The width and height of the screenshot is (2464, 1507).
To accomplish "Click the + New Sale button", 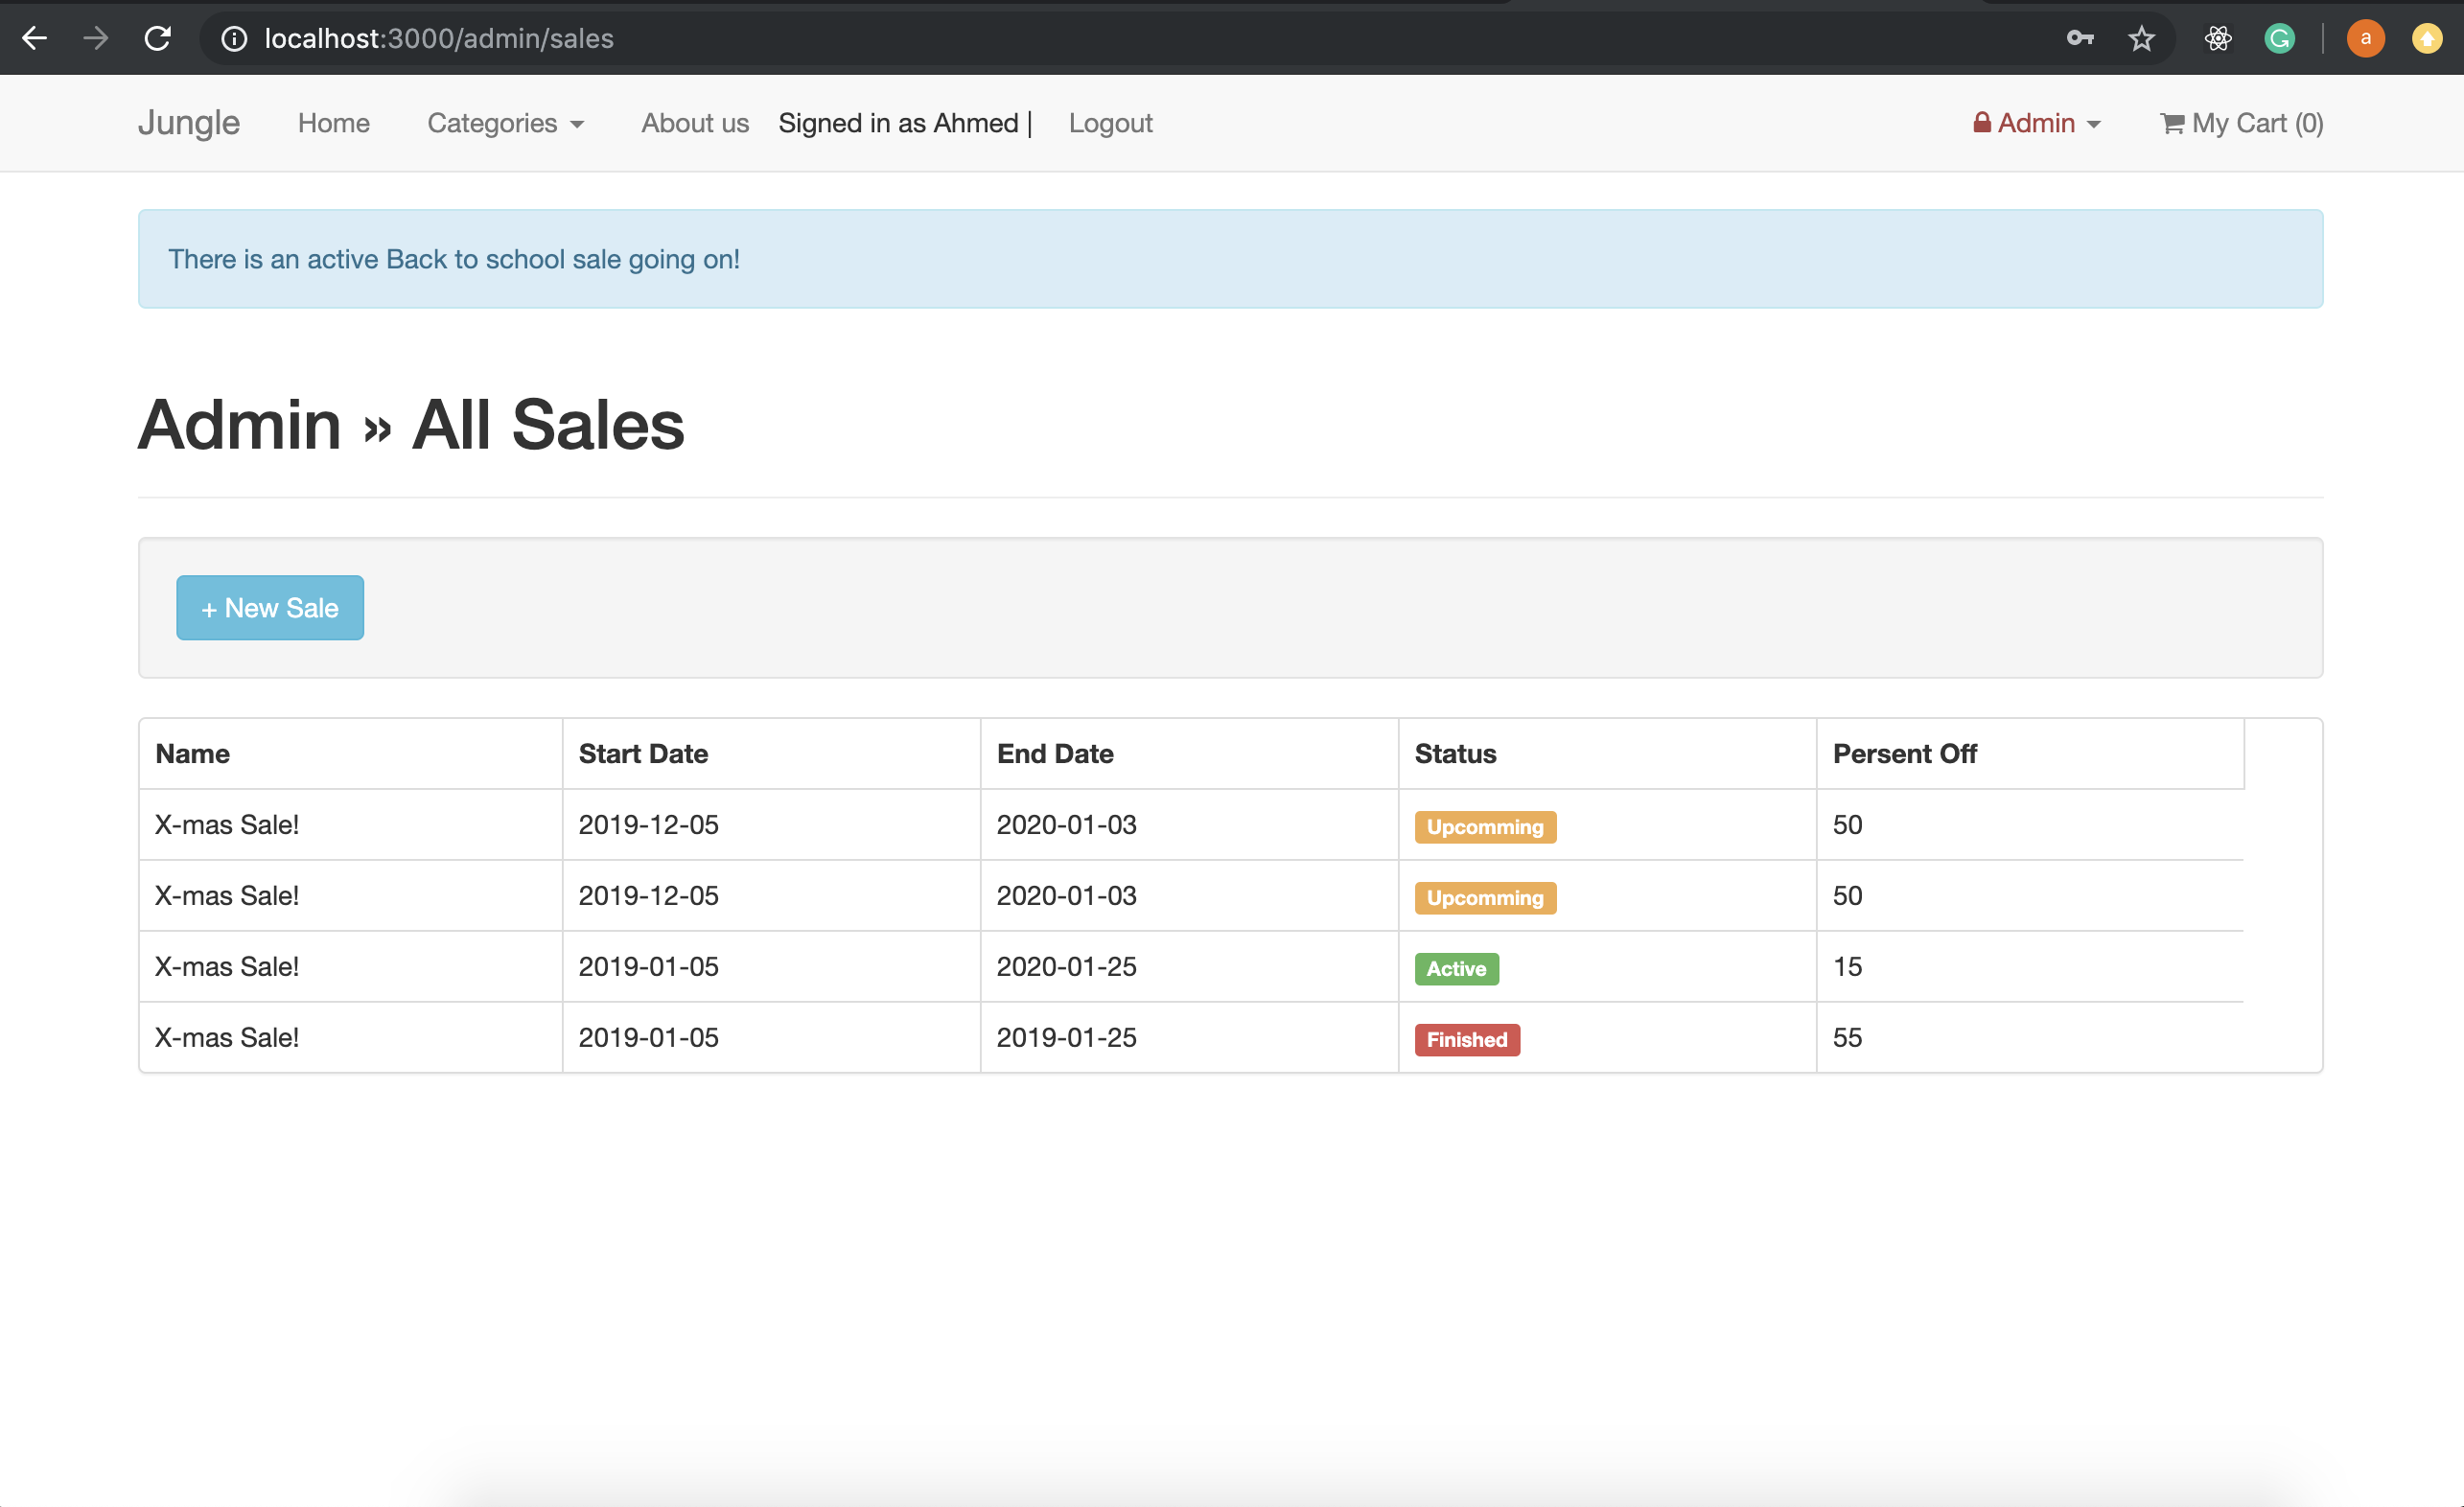I will (x=270, y=608).
